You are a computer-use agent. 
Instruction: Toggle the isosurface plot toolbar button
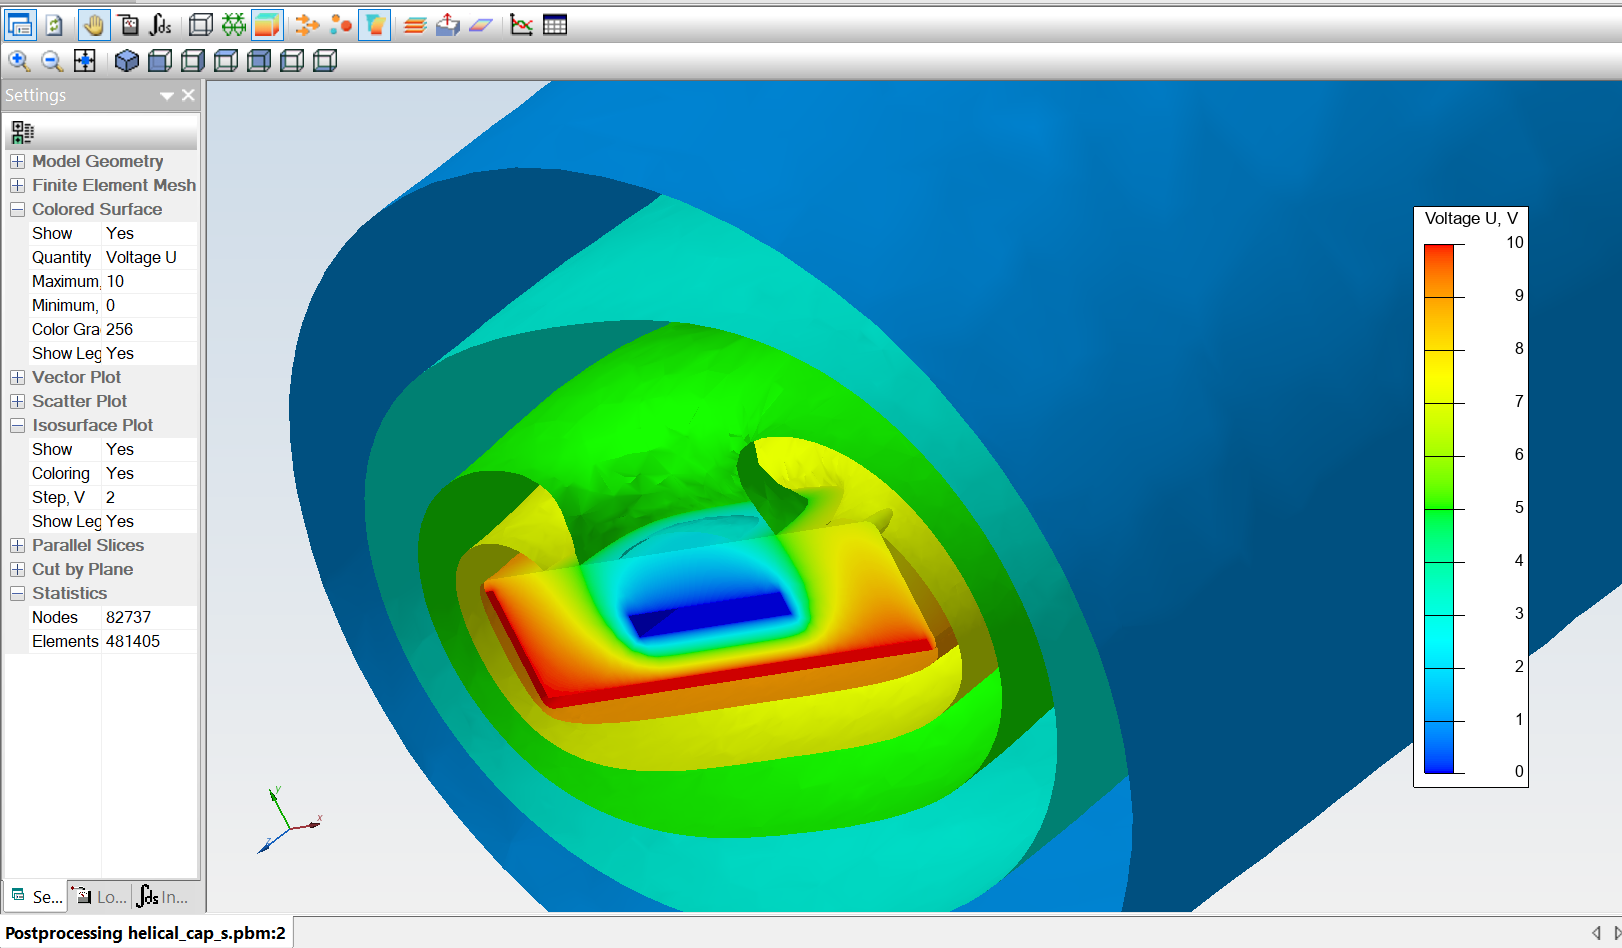[374, 25]
